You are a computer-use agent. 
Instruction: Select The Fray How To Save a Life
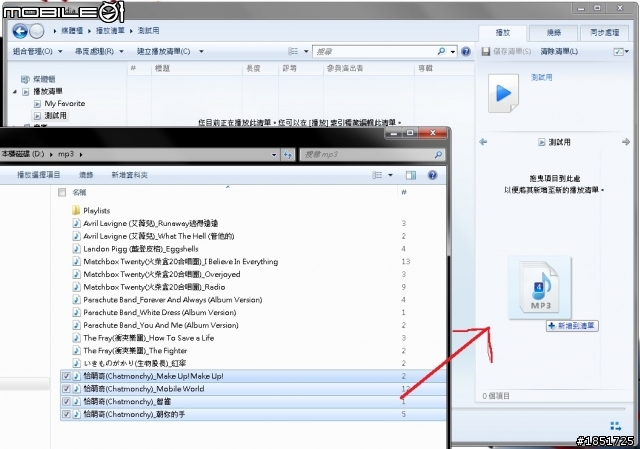[x=149, y=338]
